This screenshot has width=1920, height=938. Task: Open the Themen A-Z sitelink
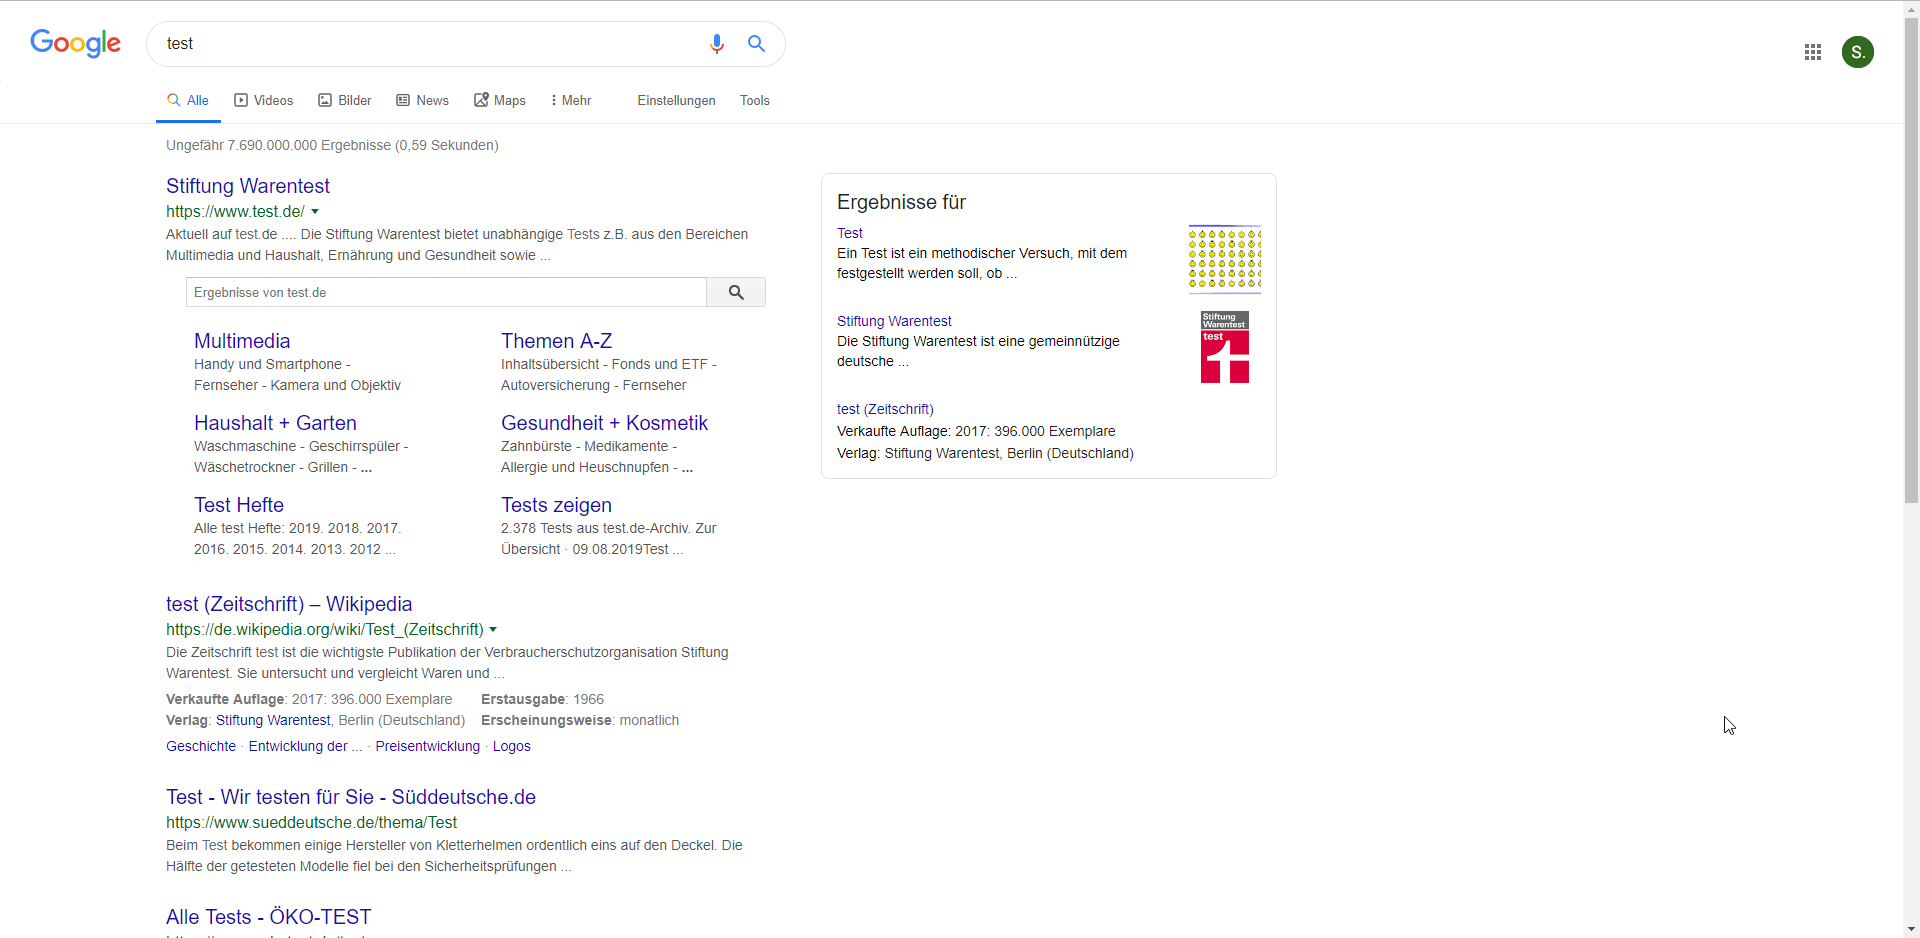tap(556, 341)
